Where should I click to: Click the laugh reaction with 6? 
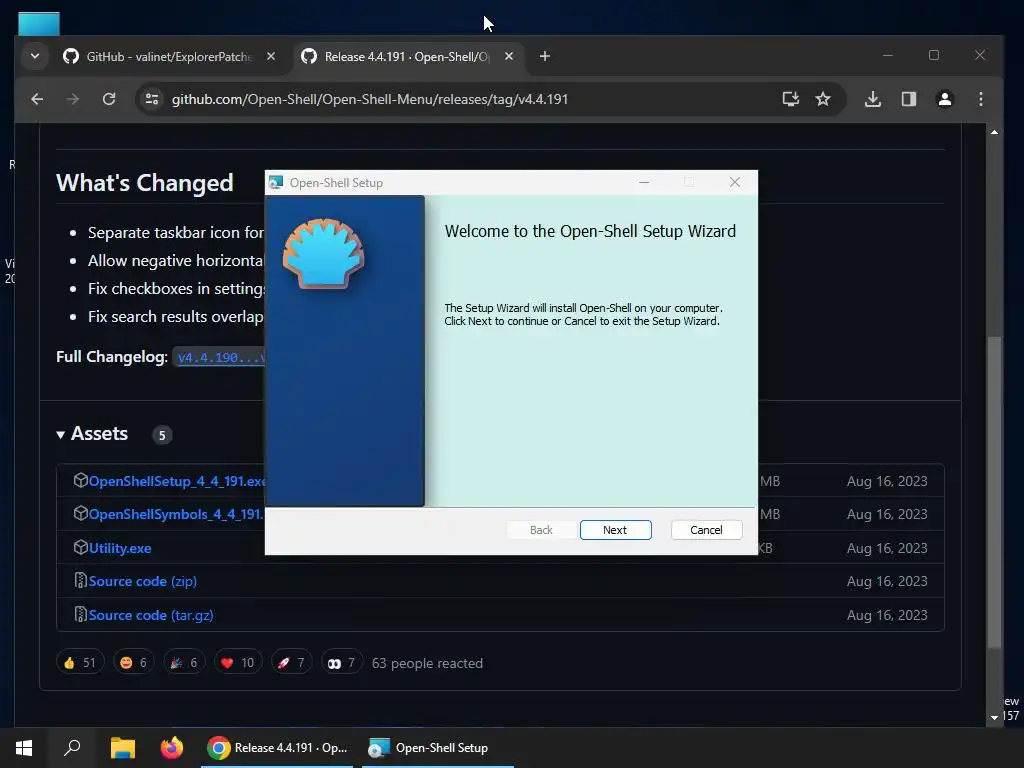point(133,663)
